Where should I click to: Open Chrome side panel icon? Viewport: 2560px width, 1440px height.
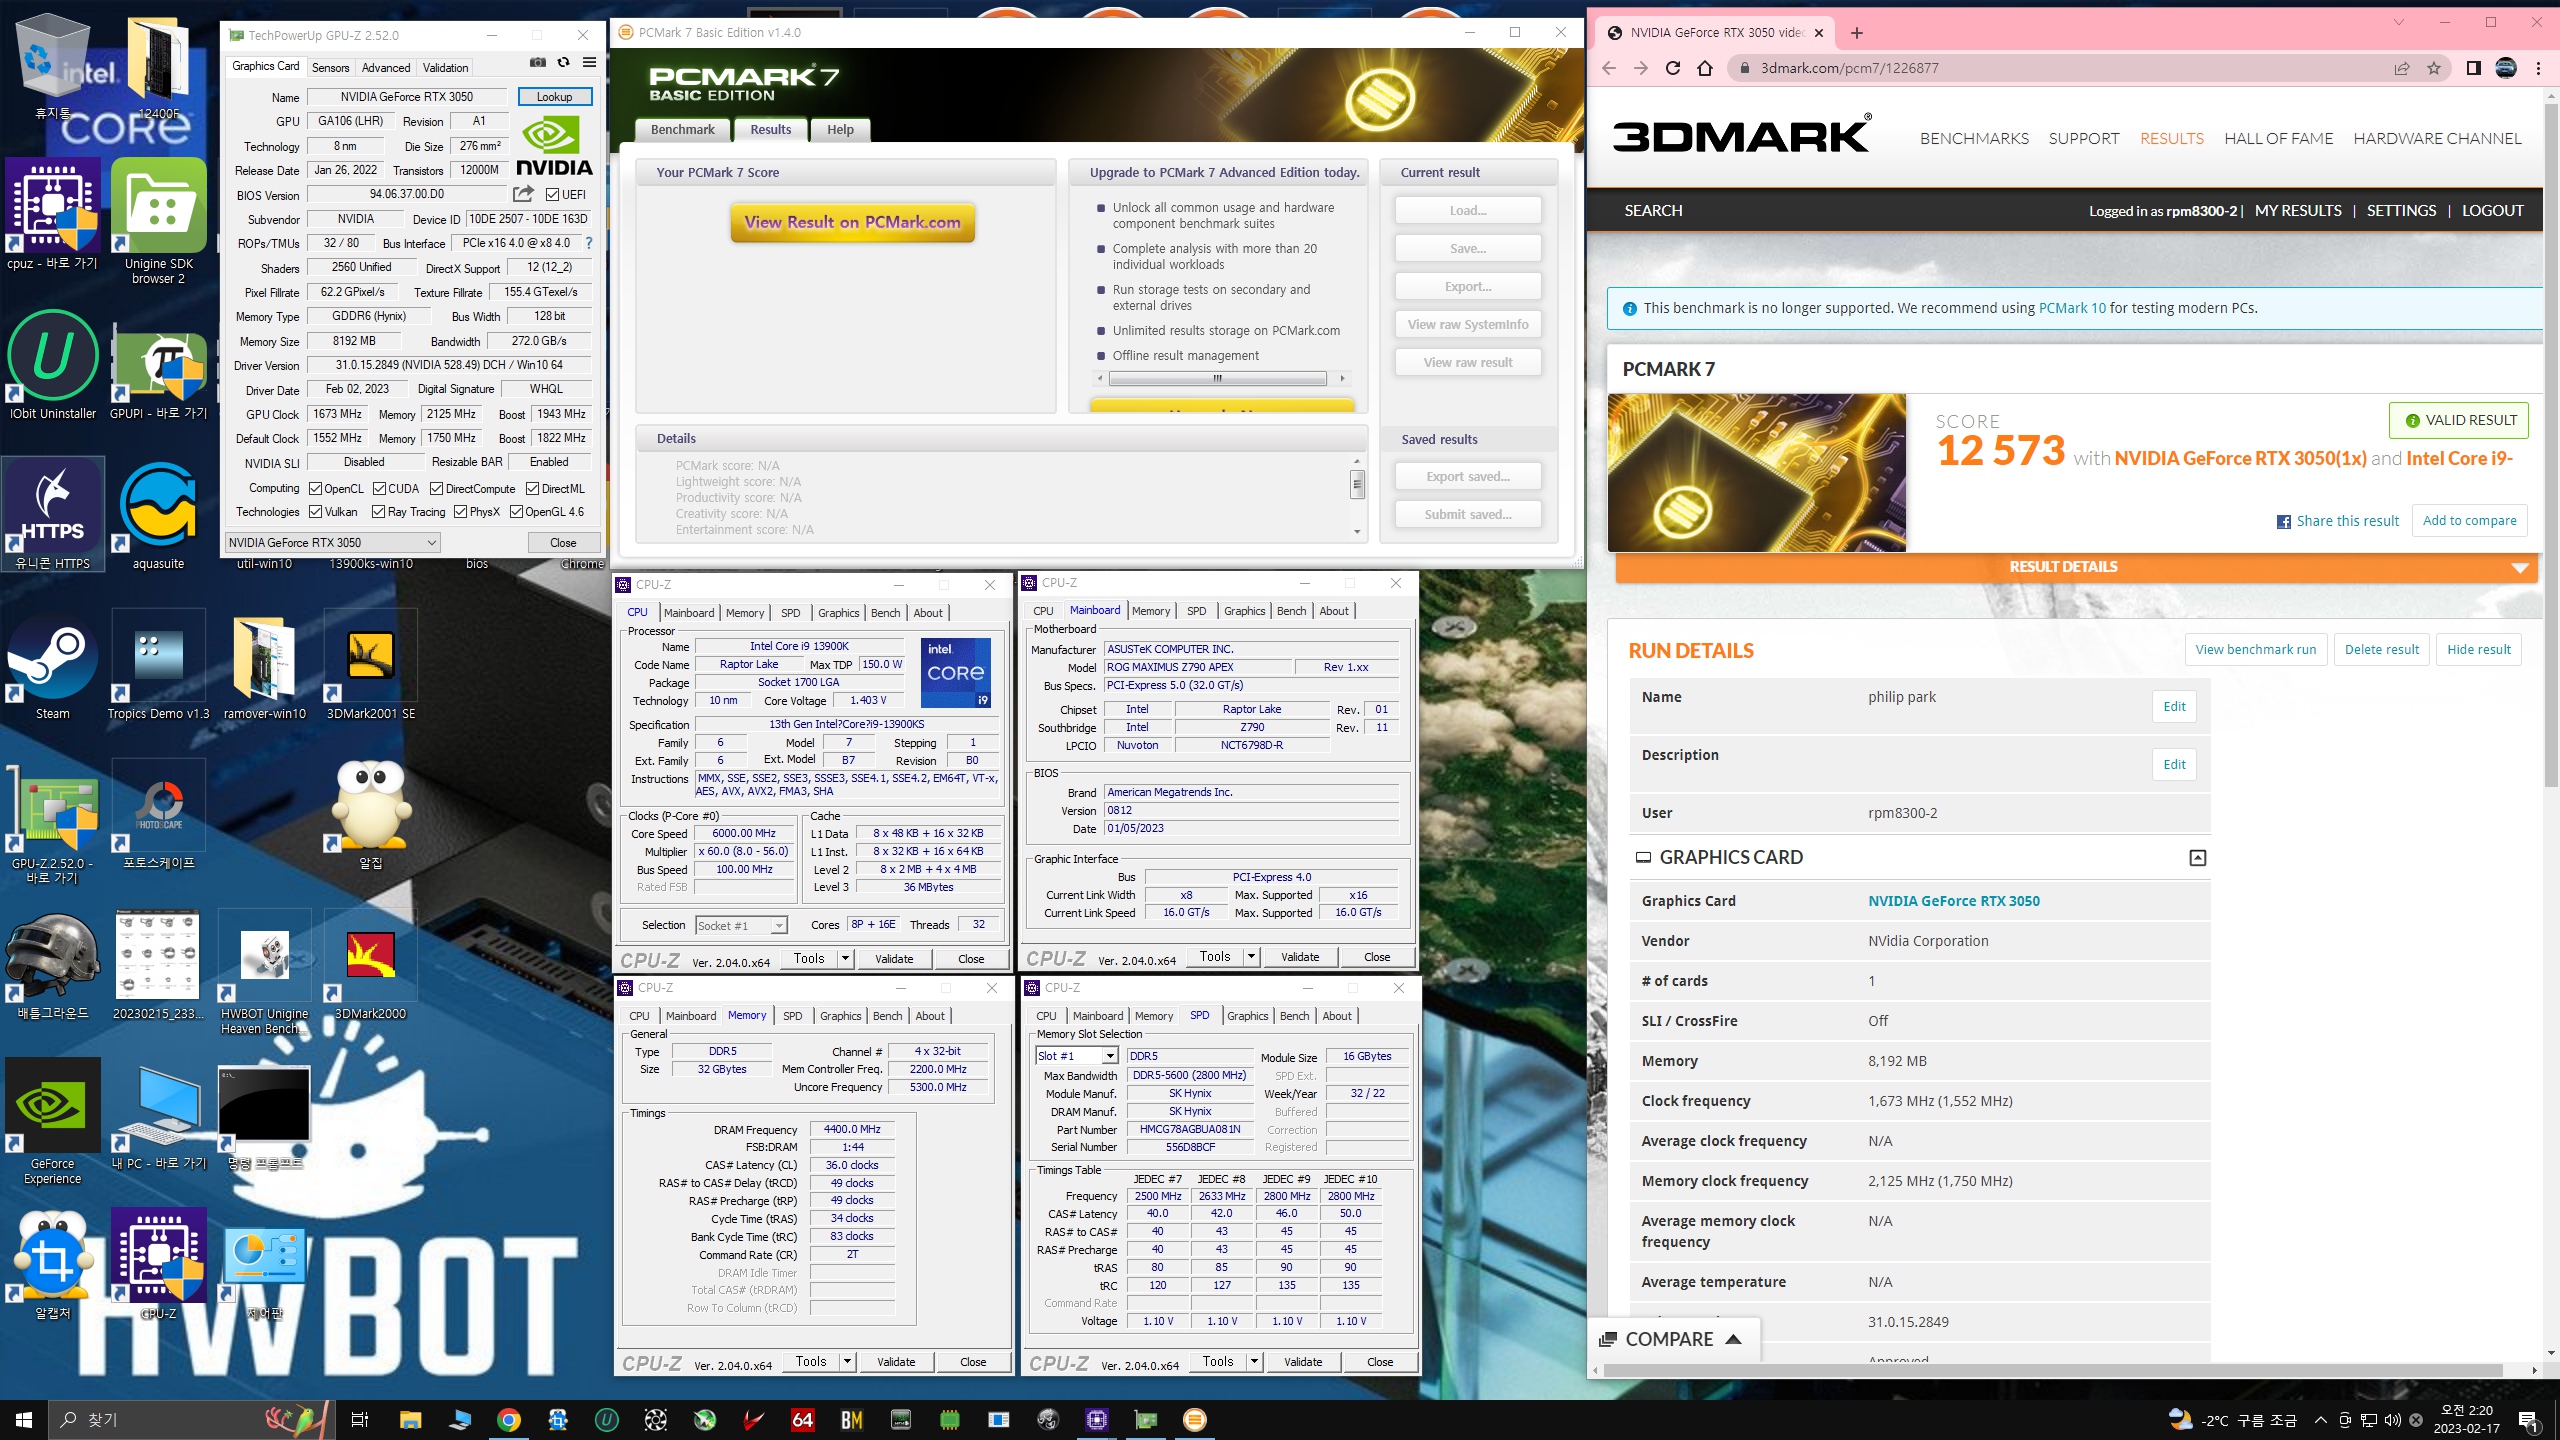click(x=2474, y=68)
